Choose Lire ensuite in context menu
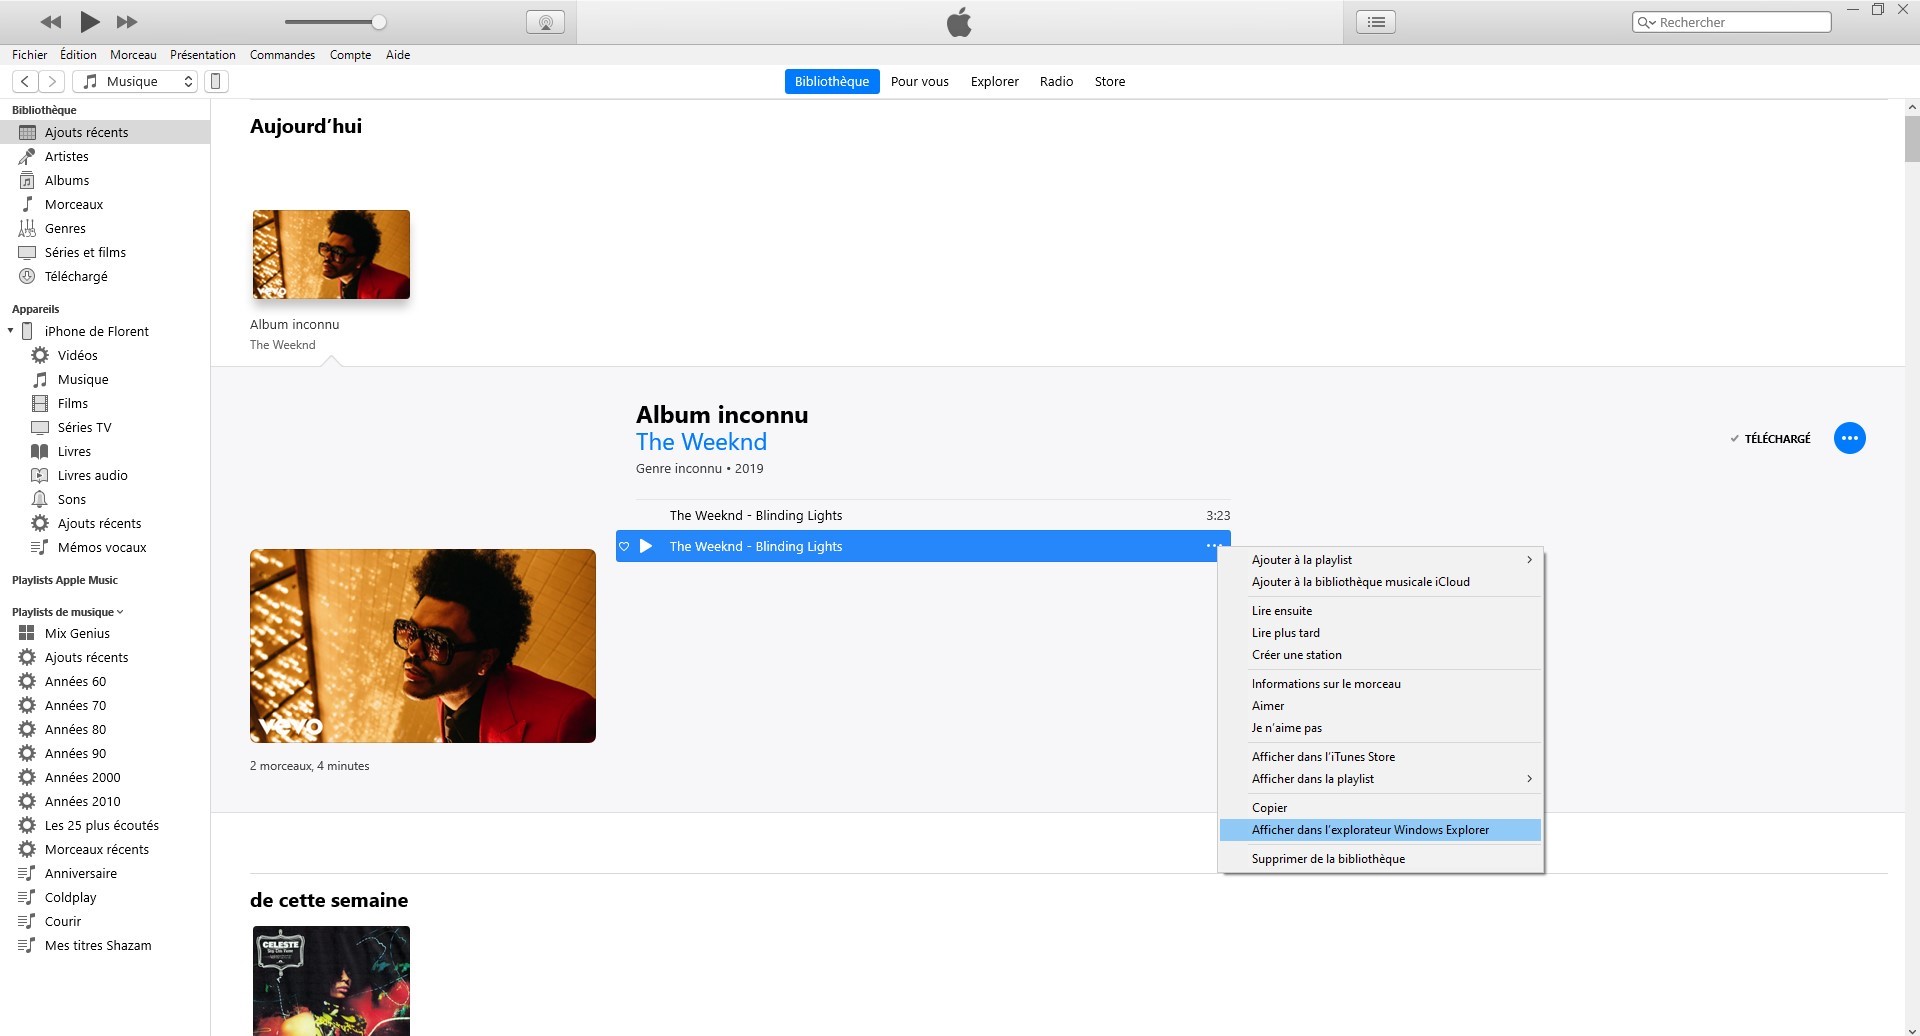Viewport: 1920px width, 1036px height. (x=1381, y=611)
